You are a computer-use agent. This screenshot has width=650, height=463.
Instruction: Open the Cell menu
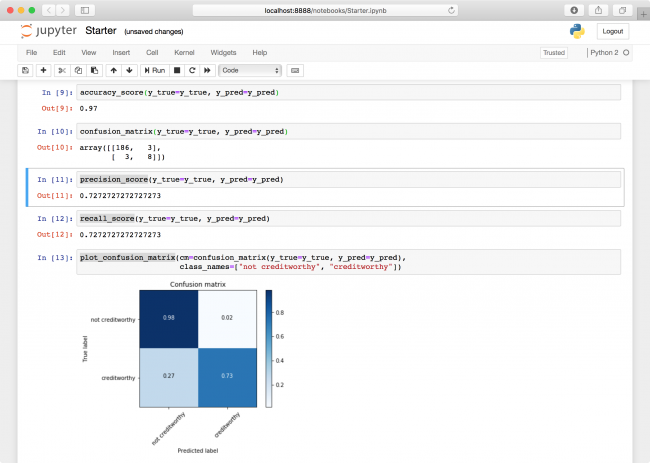152,53
